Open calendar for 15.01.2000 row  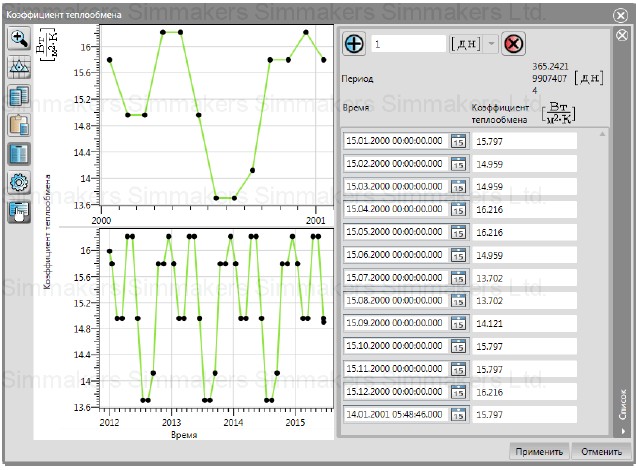[458, 141]
